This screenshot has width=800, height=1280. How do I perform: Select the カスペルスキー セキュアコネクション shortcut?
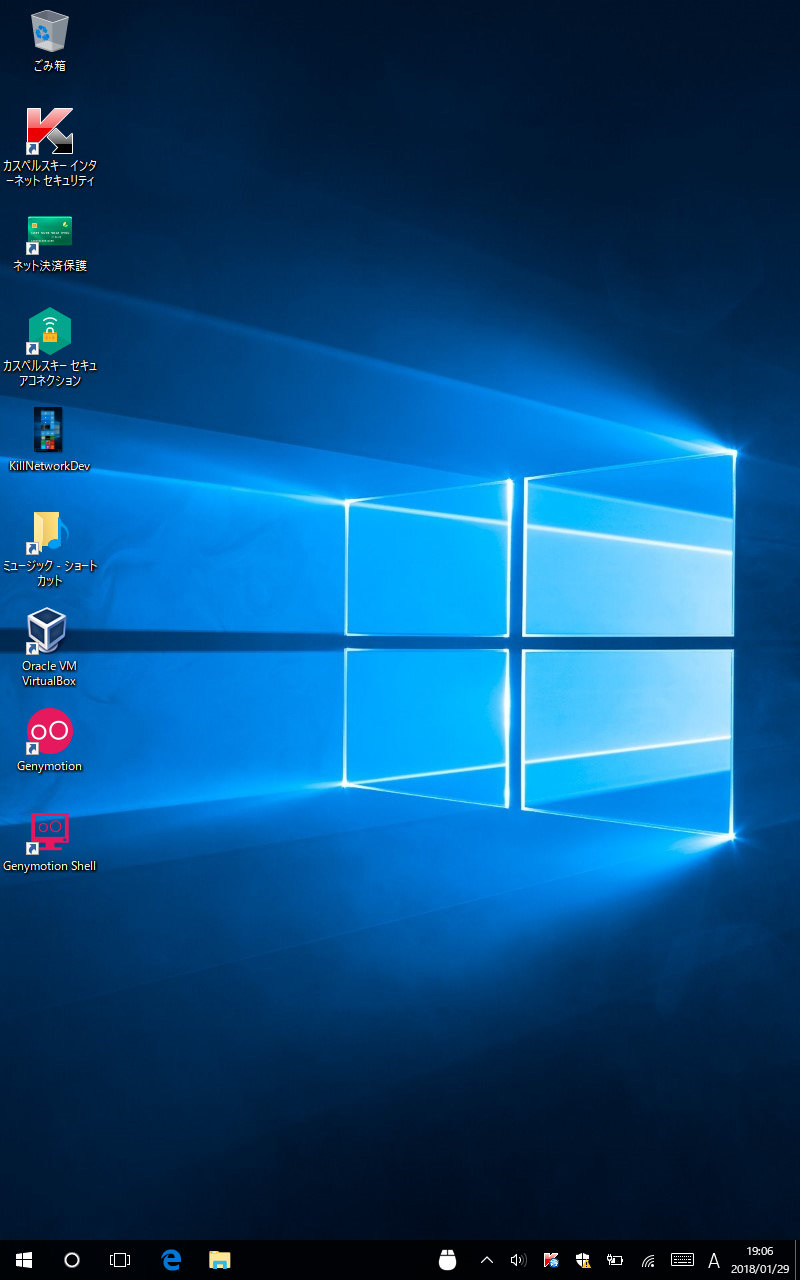point(50,348)
